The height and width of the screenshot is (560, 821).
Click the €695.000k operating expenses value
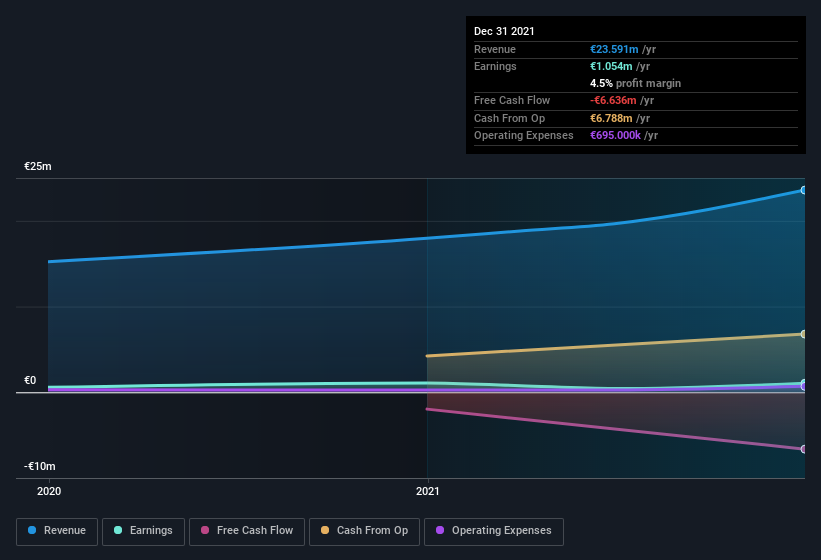pos(615,135)
